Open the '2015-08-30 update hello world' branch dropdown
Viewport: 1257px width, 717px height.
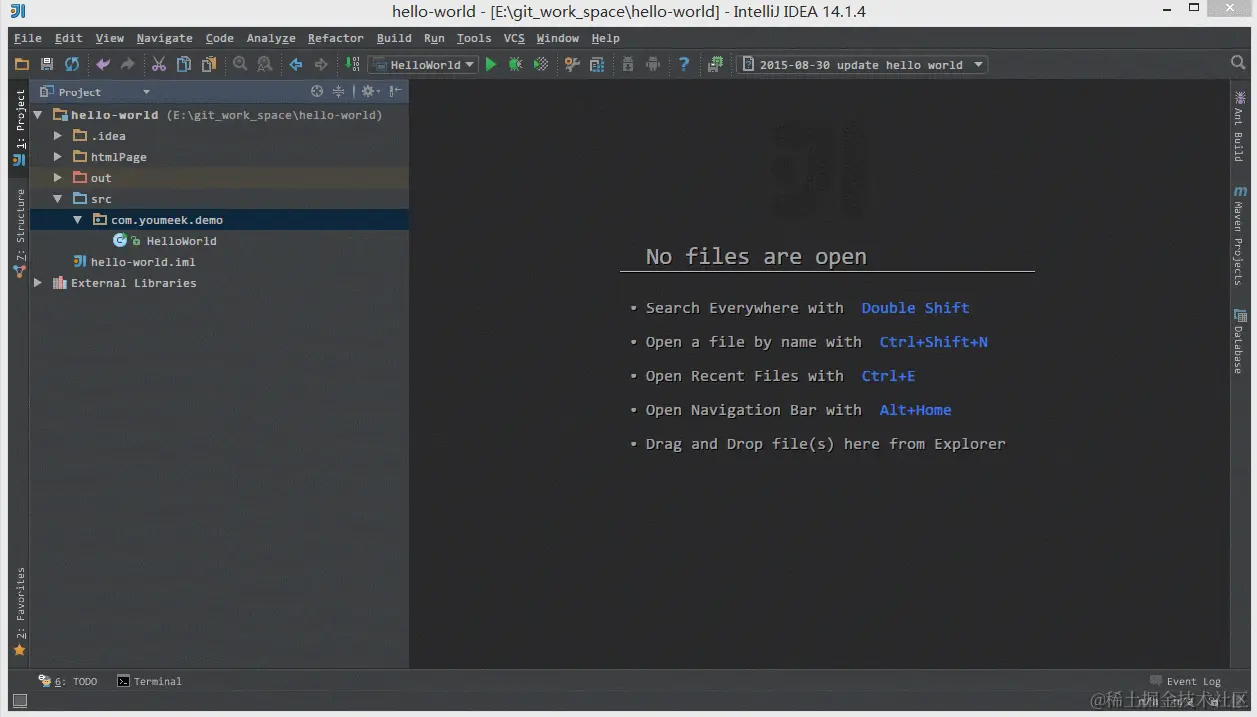862,64
